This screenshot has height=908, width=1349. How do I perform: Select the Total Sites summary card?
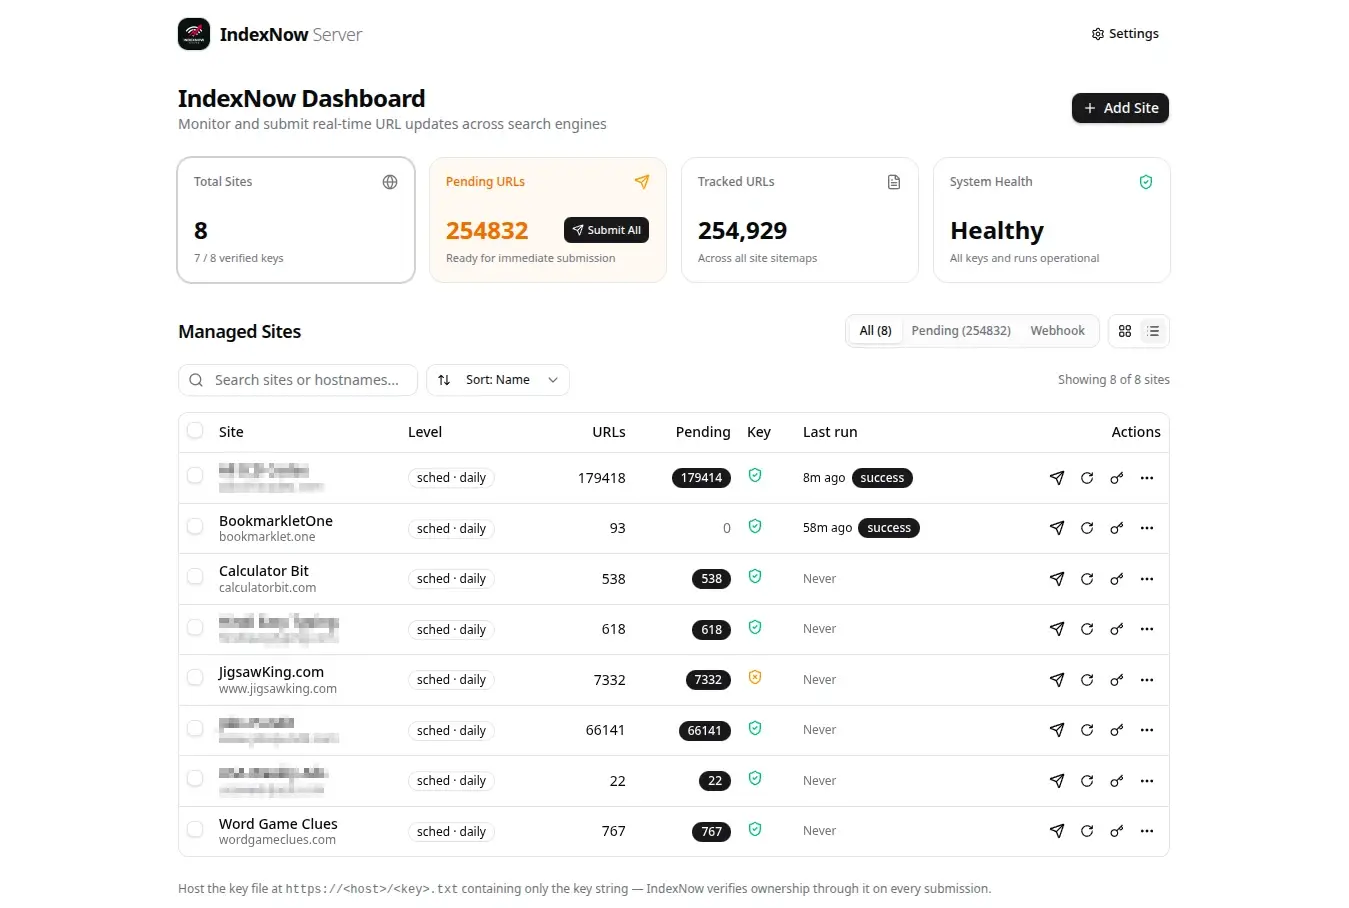coord(296,220)
